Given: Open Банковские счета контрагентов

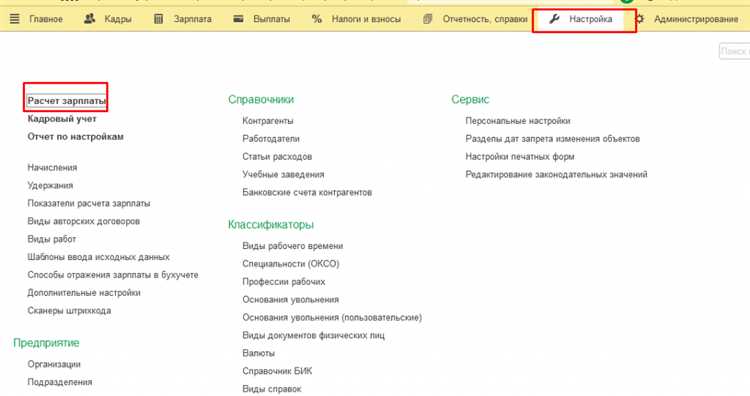Looking at the screenshot, I should [307, 192].
